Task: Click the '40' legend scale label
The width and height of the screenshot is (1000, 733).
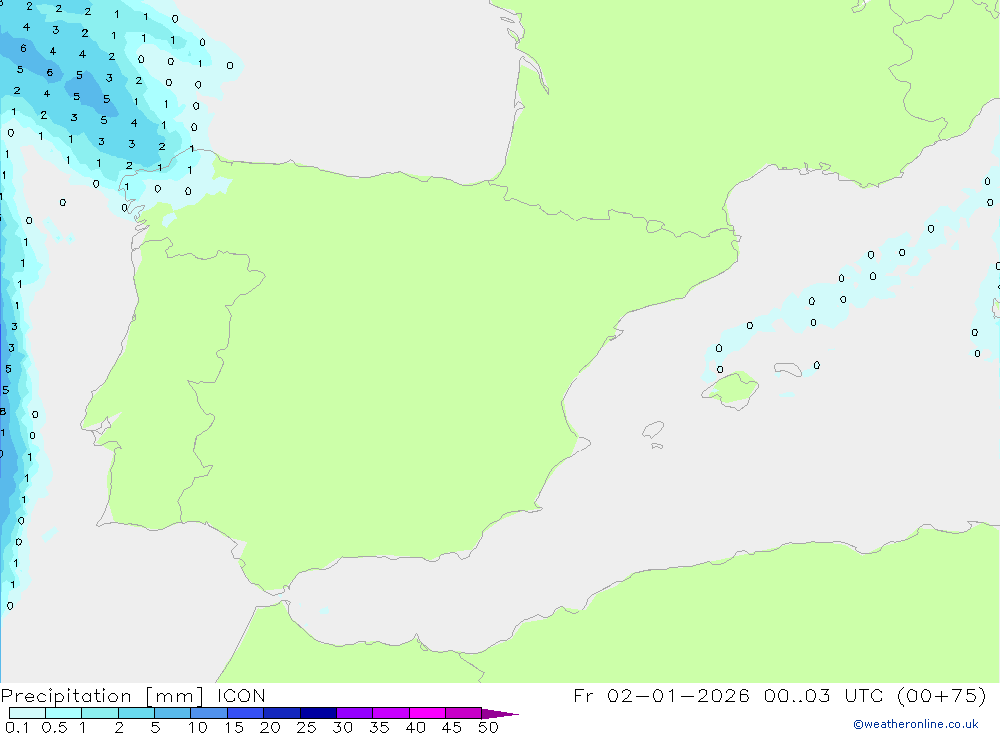Action: click(416, 727)
